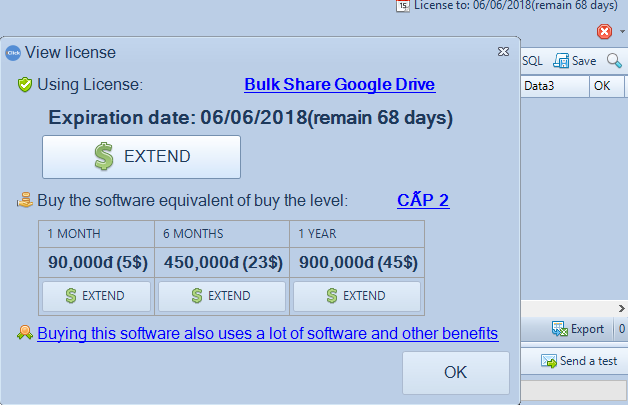Click the 1 YEAR header cell
Screen dimensions: 628x405
click(x=357, y=234)
